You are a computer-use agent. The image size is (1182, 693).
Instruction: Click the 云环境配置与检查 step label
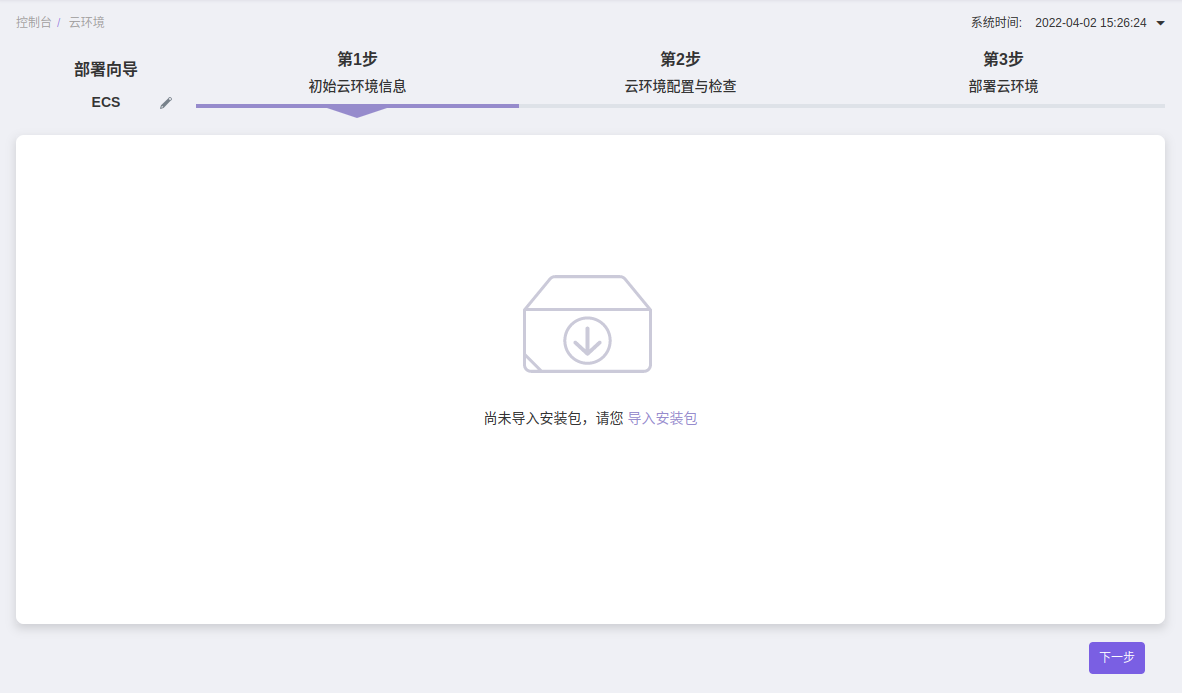(680, 87)
